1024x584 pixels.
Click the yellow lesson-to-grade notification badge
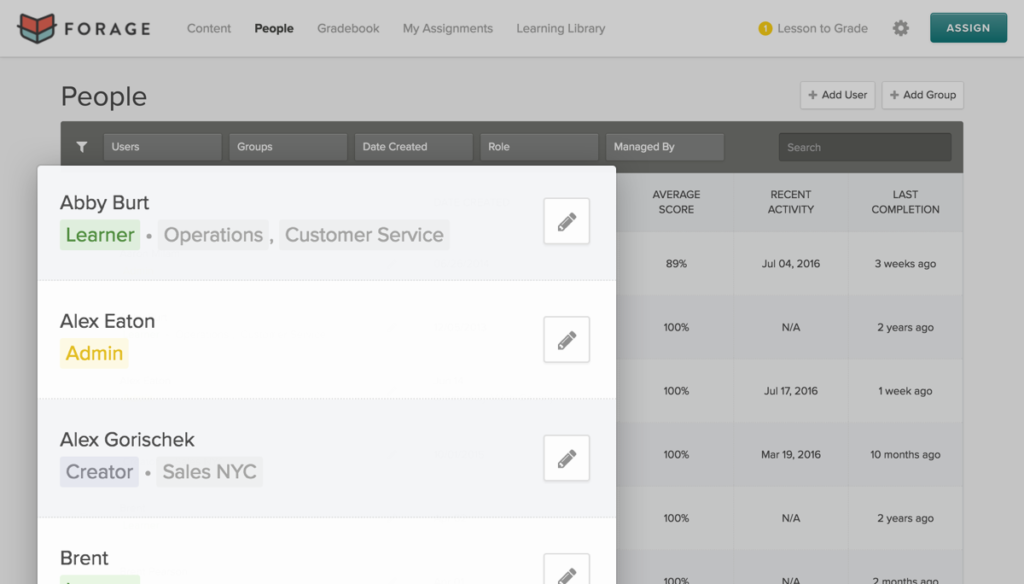[765, 29]
